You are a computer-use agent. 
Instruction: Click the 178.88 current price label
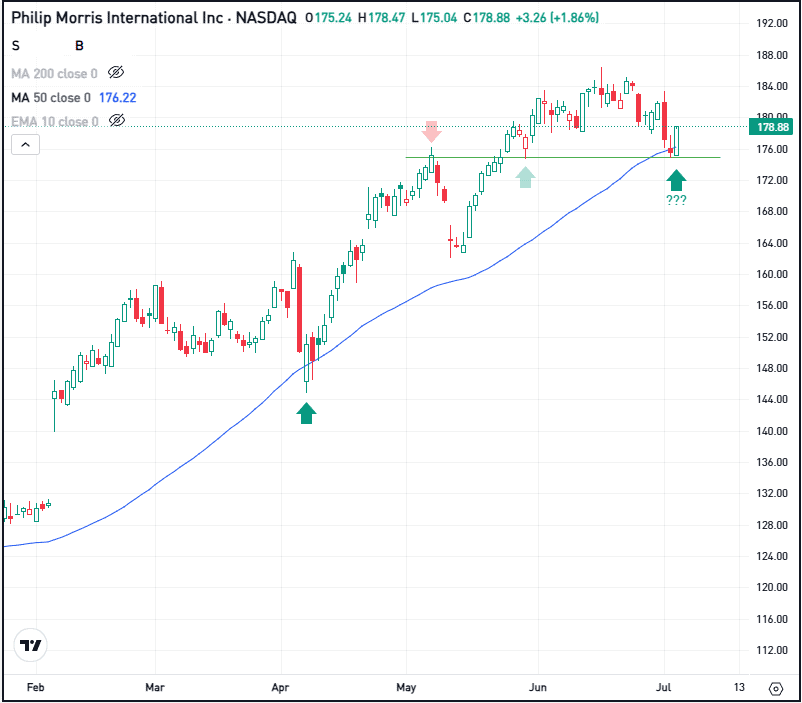click(x=772, y=127)
